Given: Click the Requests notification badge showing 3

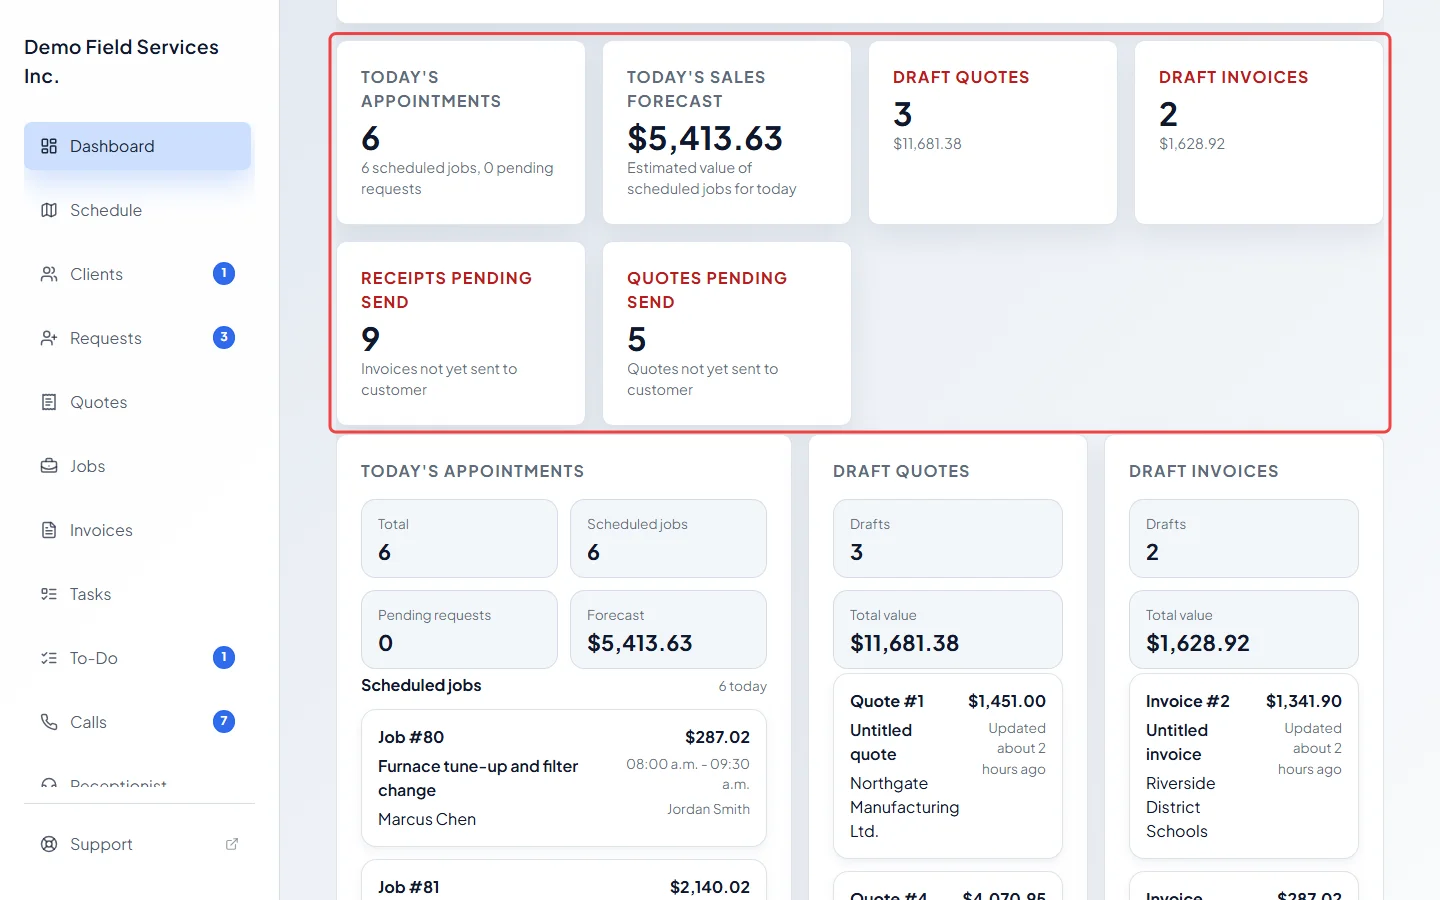Looking at the screenshot, I should [x=224, y=337].
